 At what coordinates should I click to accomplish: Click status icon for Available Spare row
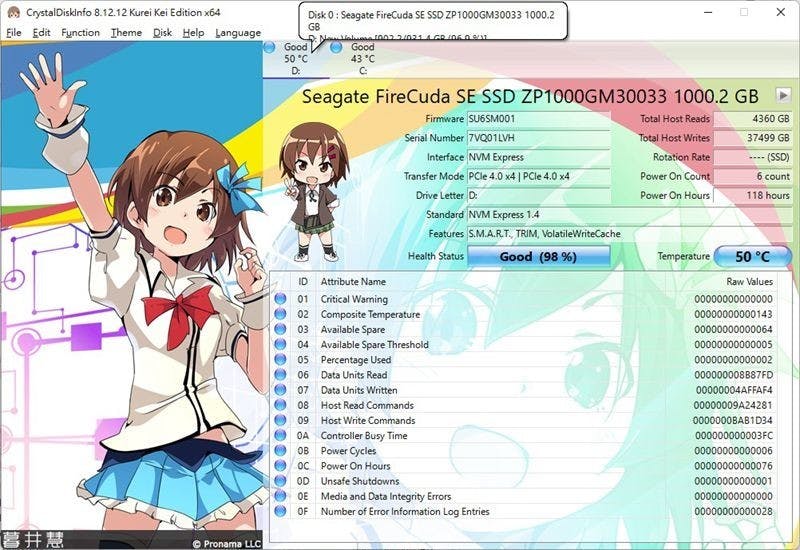280,329
